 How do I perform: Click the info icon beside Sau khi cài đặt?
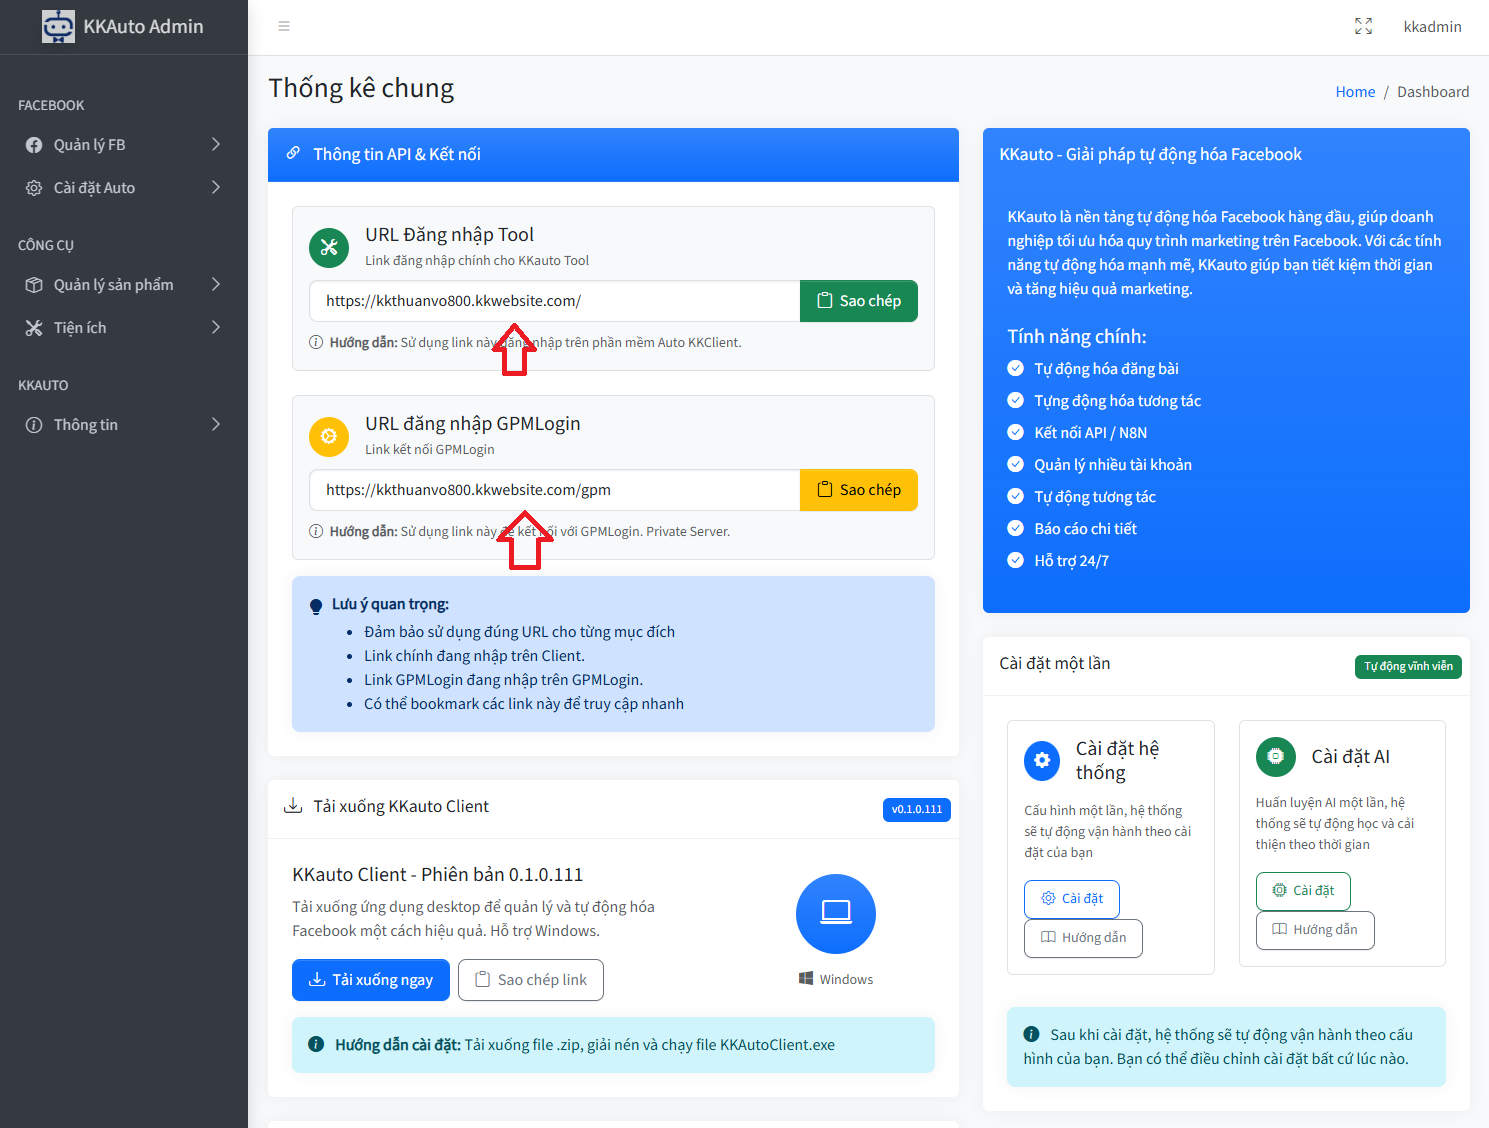[1031, 1034]
